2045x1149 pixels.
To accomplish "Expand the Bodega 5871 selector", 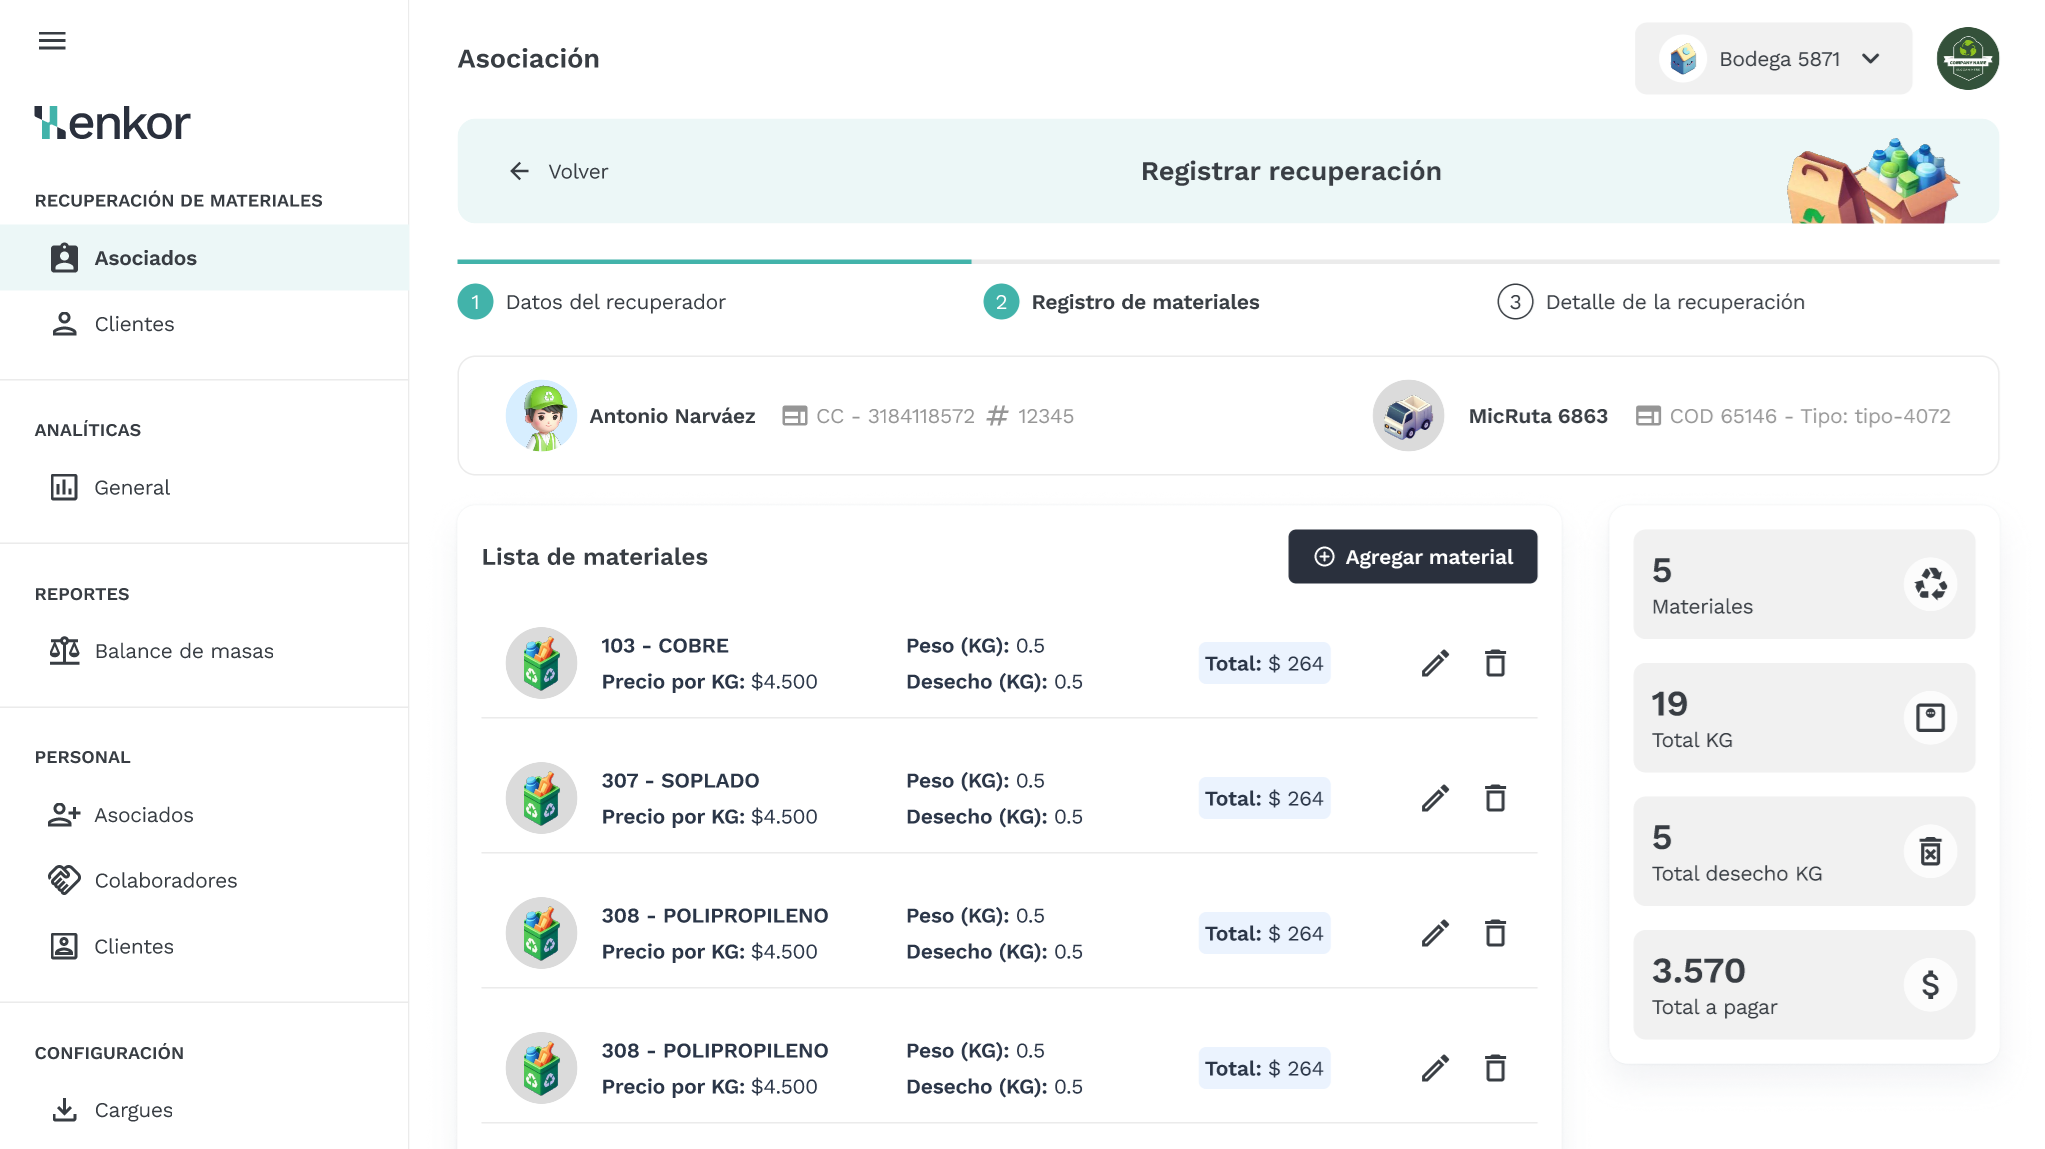I will coord(1773,58).
